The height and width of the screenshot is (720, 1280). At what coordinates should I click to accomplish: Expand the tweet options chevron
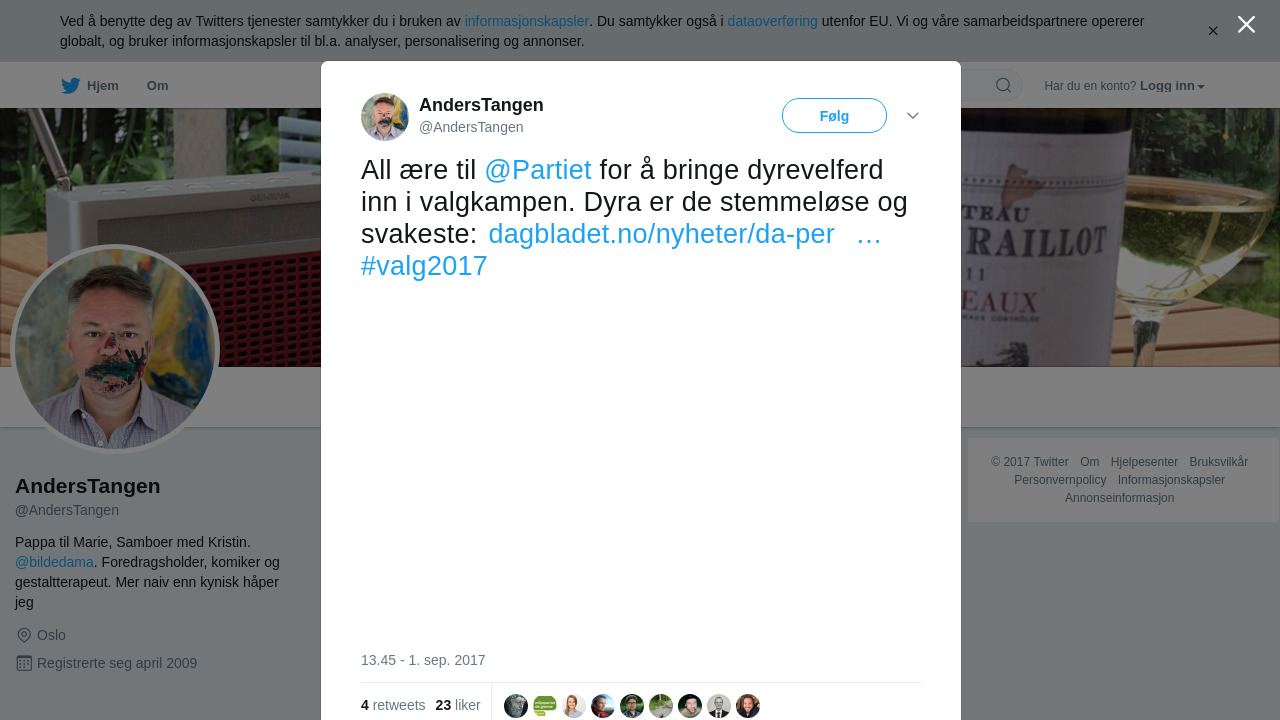click(x=913, y=116)
